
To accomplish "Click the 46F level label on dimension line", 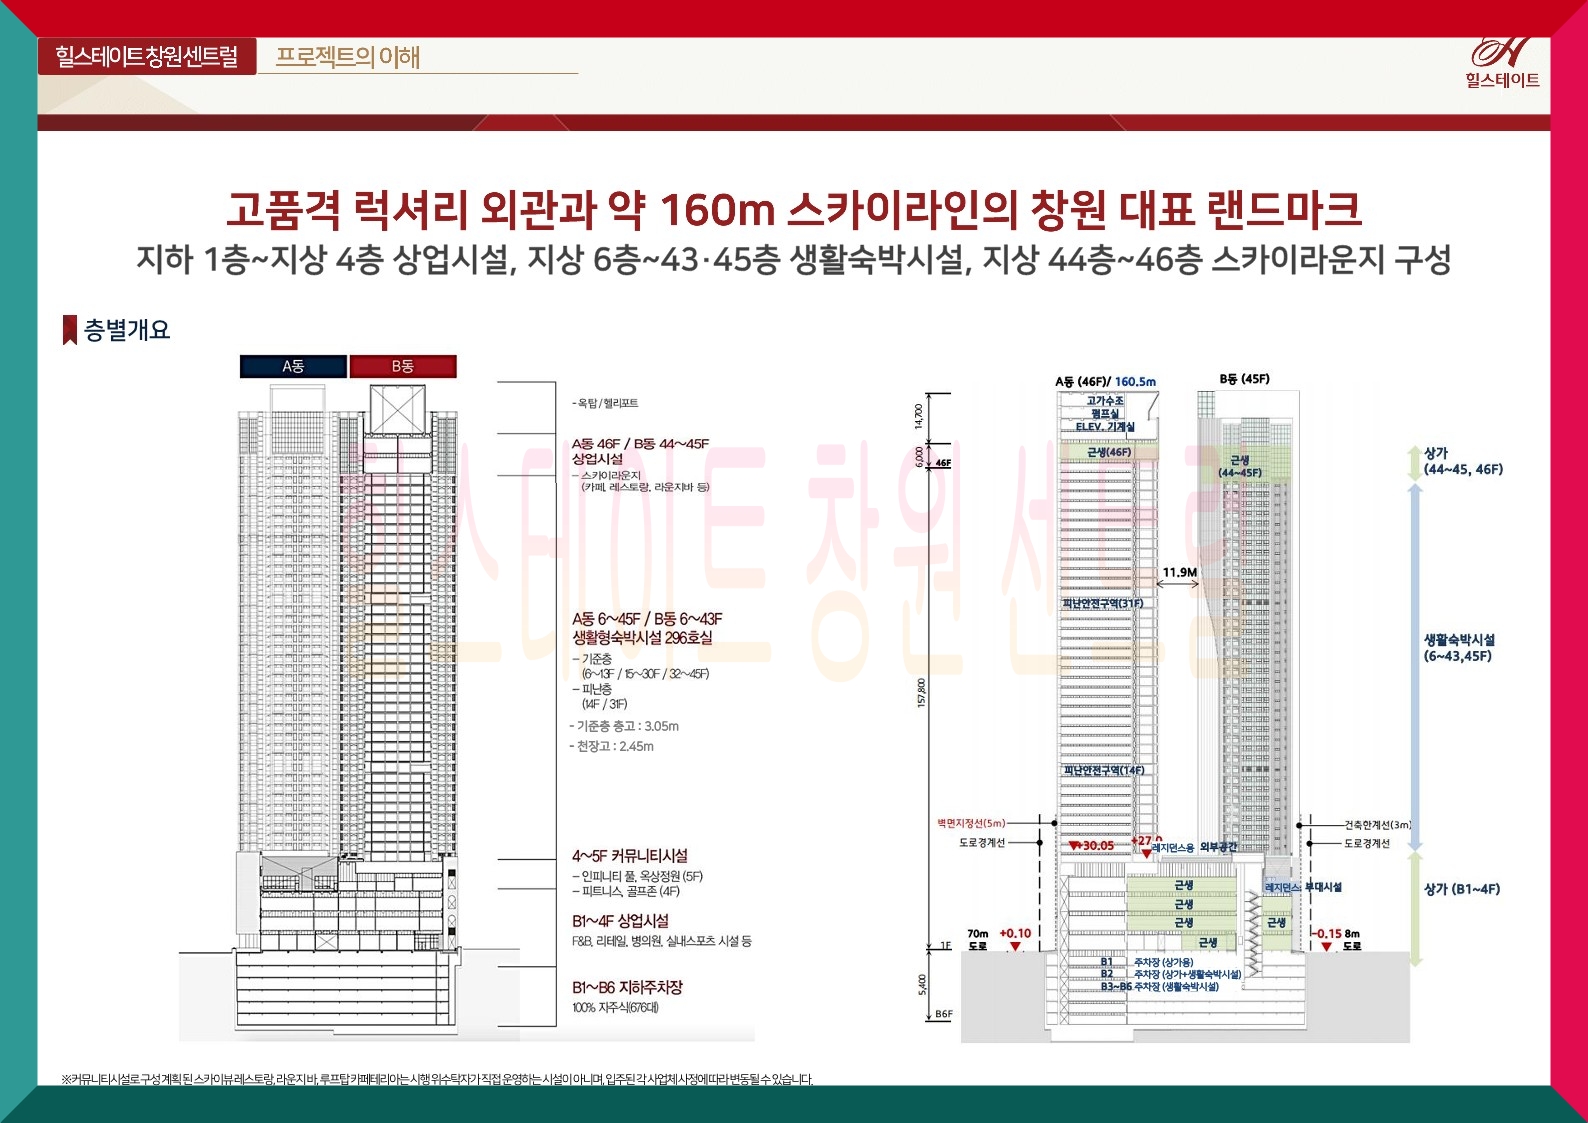I will 943,462.
